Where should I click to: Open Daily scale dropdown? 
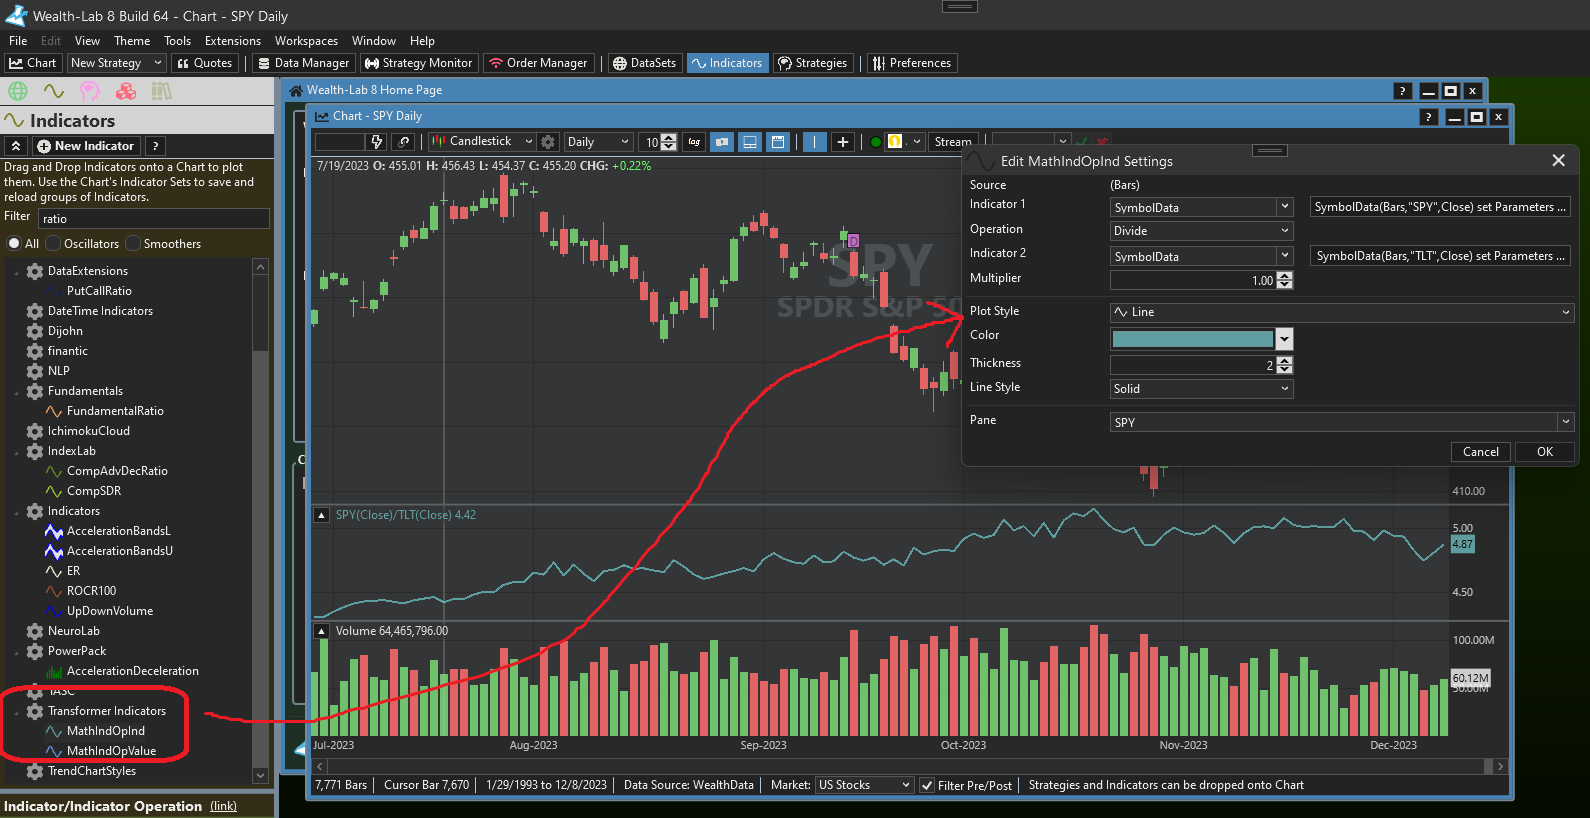(598, 142)
